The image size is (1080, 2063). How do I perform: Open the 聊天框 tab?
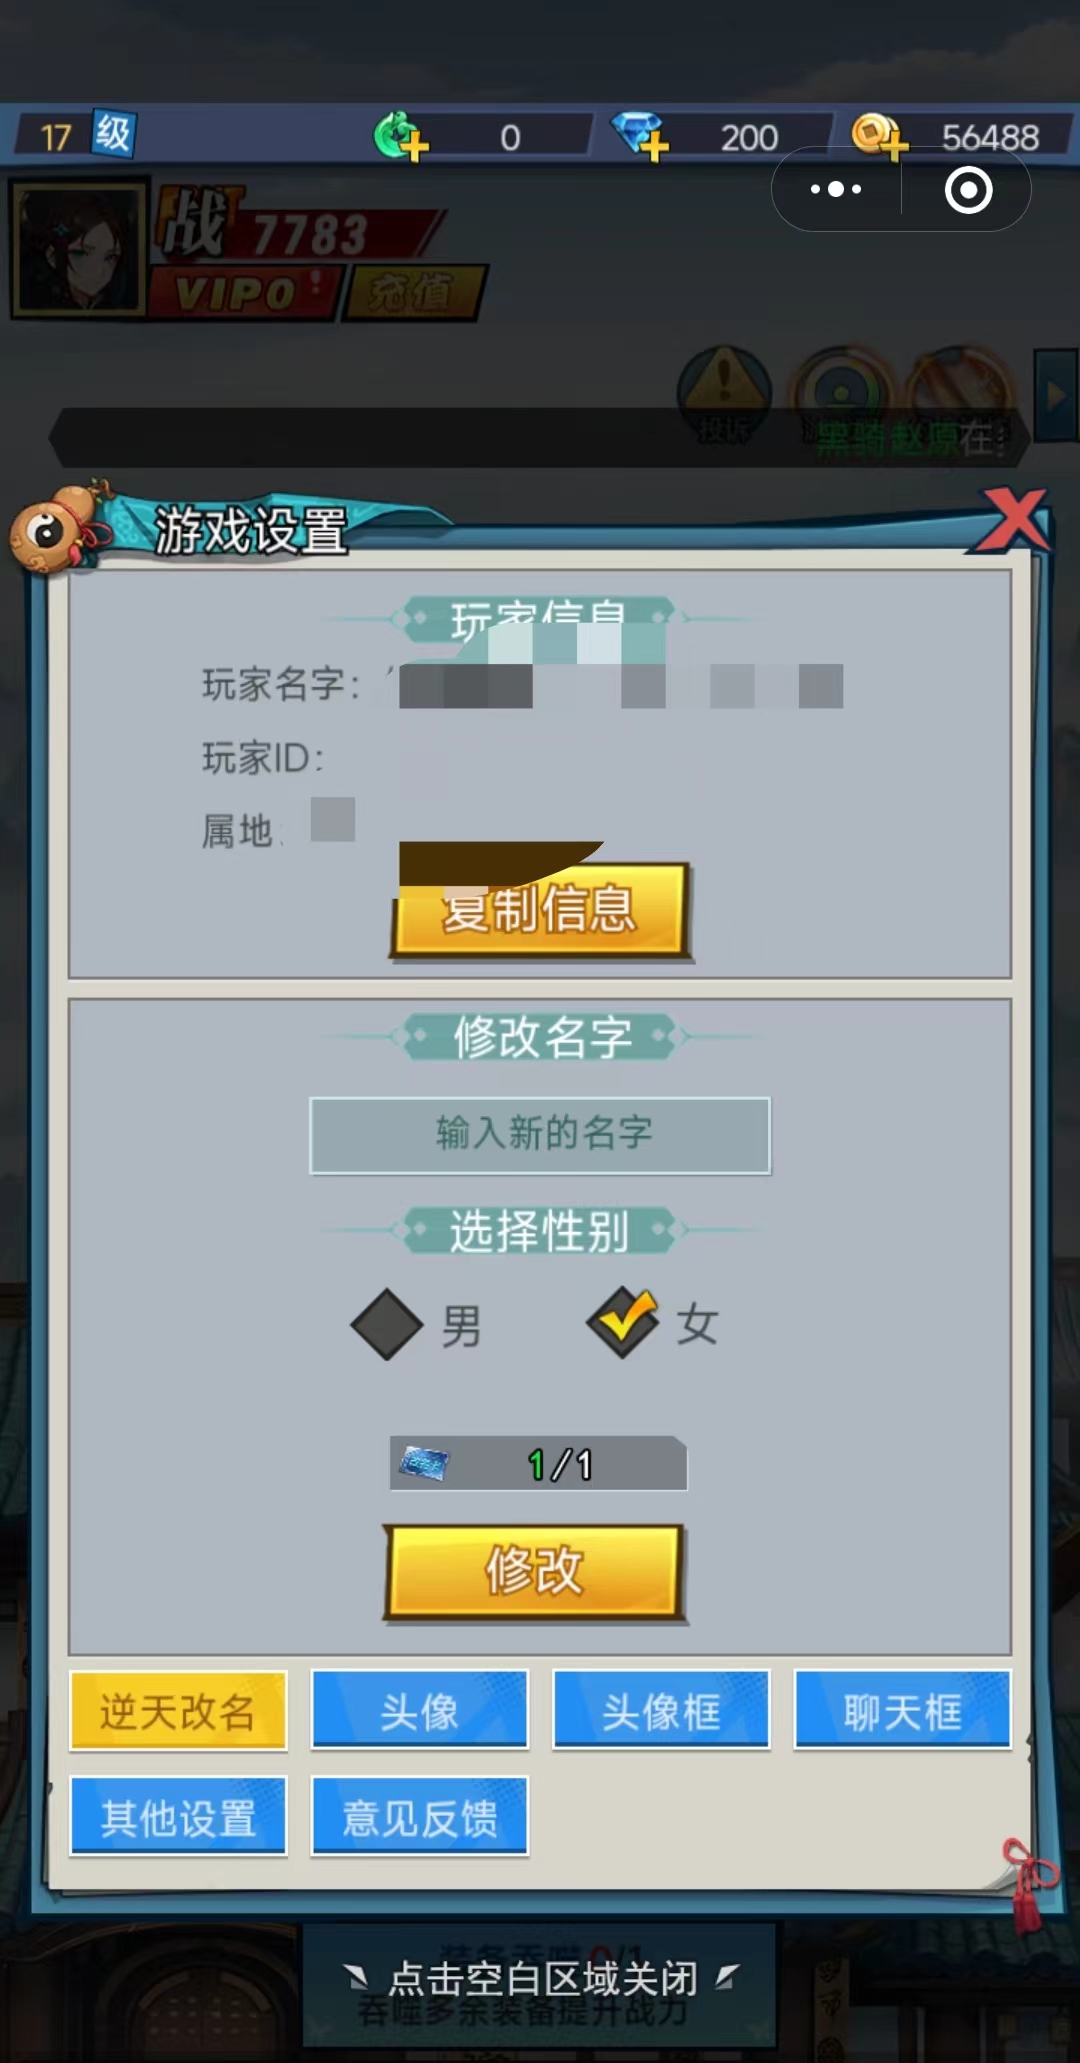[903, 1710]
